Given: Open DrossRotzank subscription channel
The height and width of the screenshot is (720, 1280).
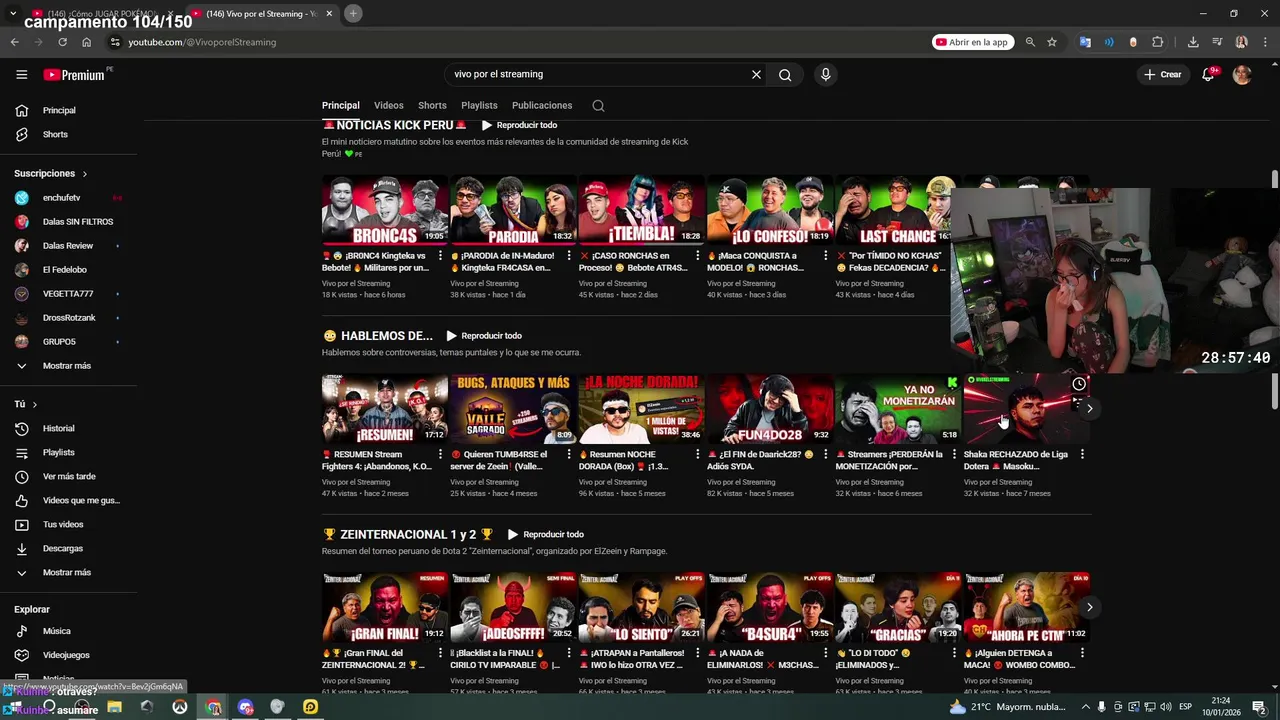Looking at the screenshot, I should pyautogui.click(x=69, y=318).
